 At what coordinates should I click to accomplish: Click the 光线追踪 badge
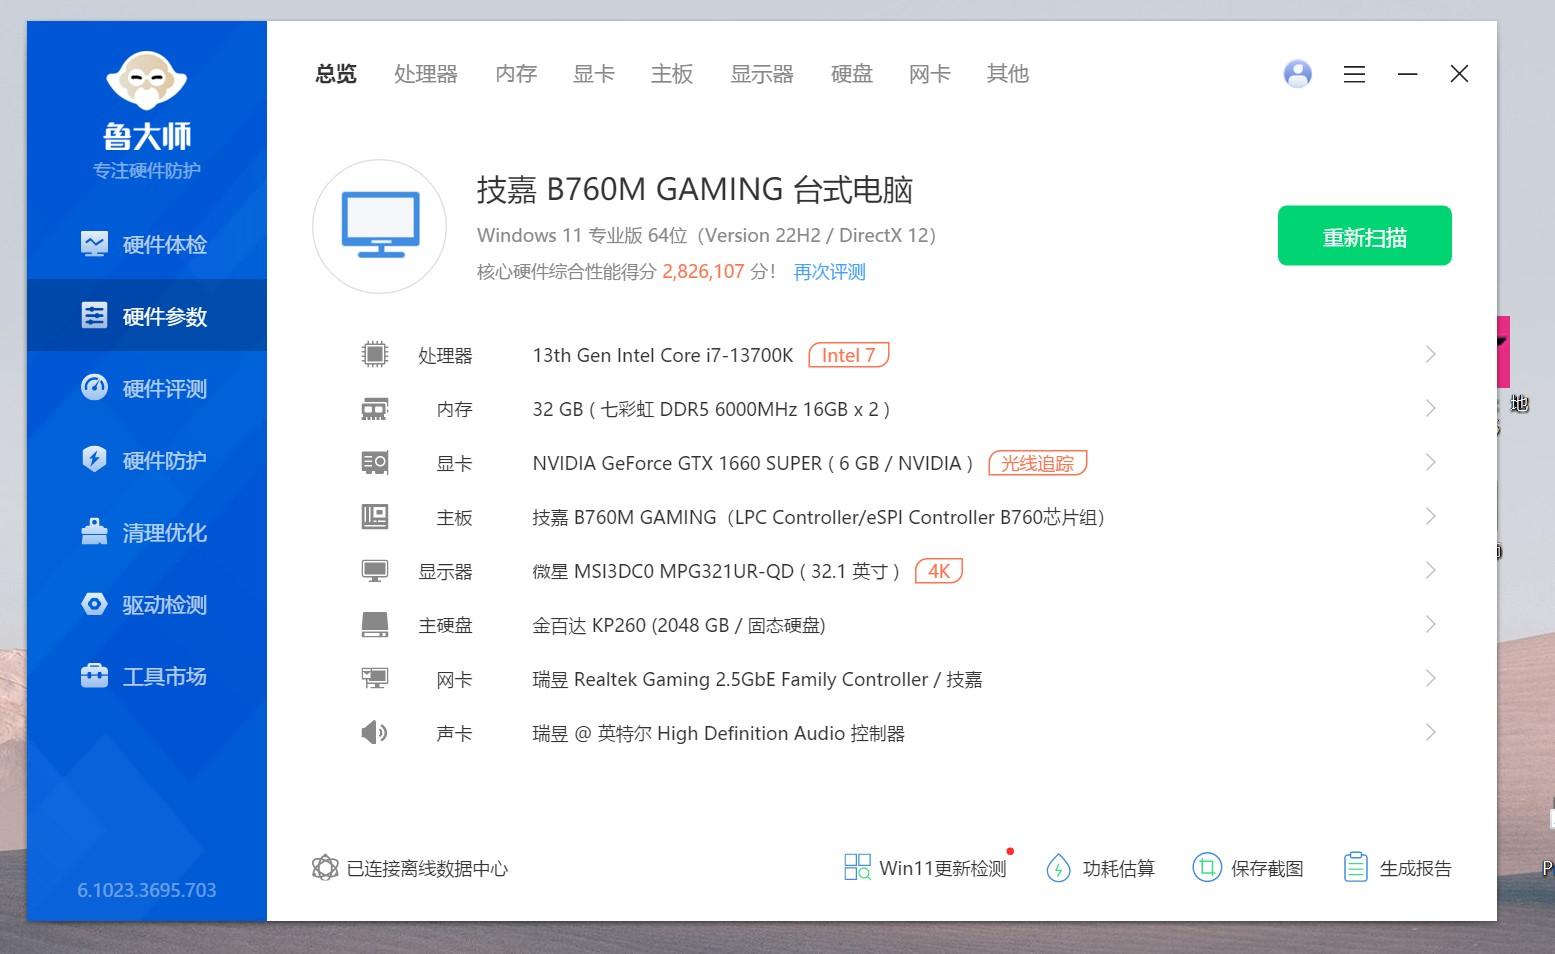coord(1037,463)
